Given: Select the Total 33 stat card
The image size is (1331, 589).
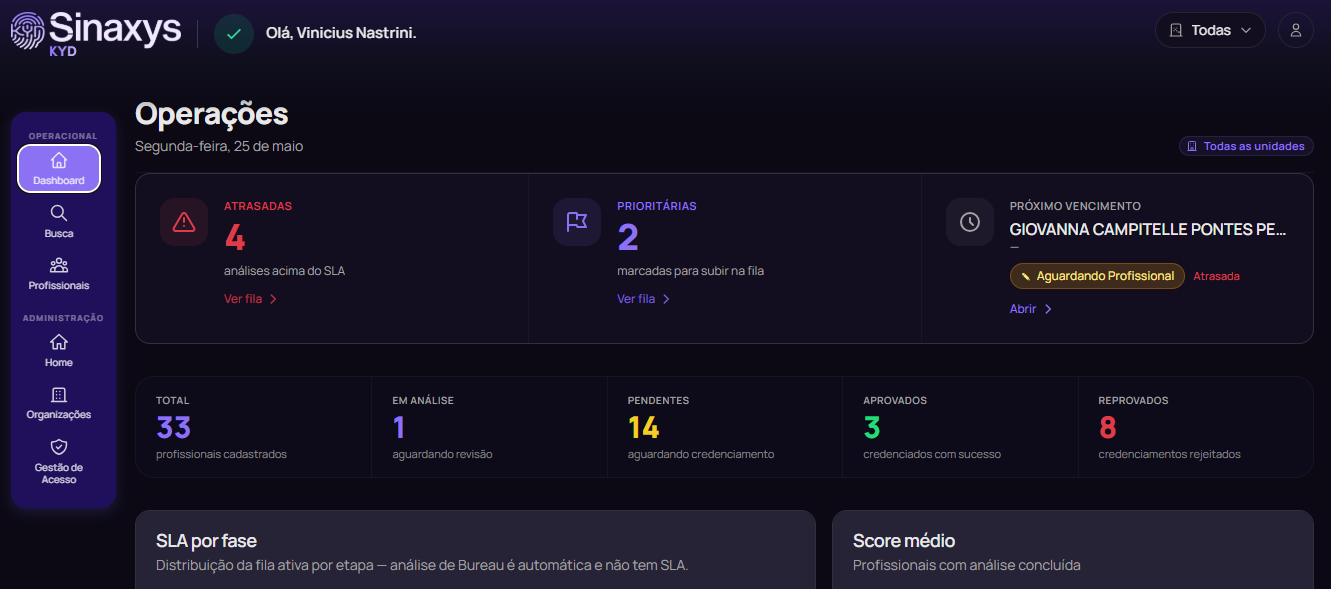Looking at the screenshot, I should pyautogui.click(x=253, y=427).
